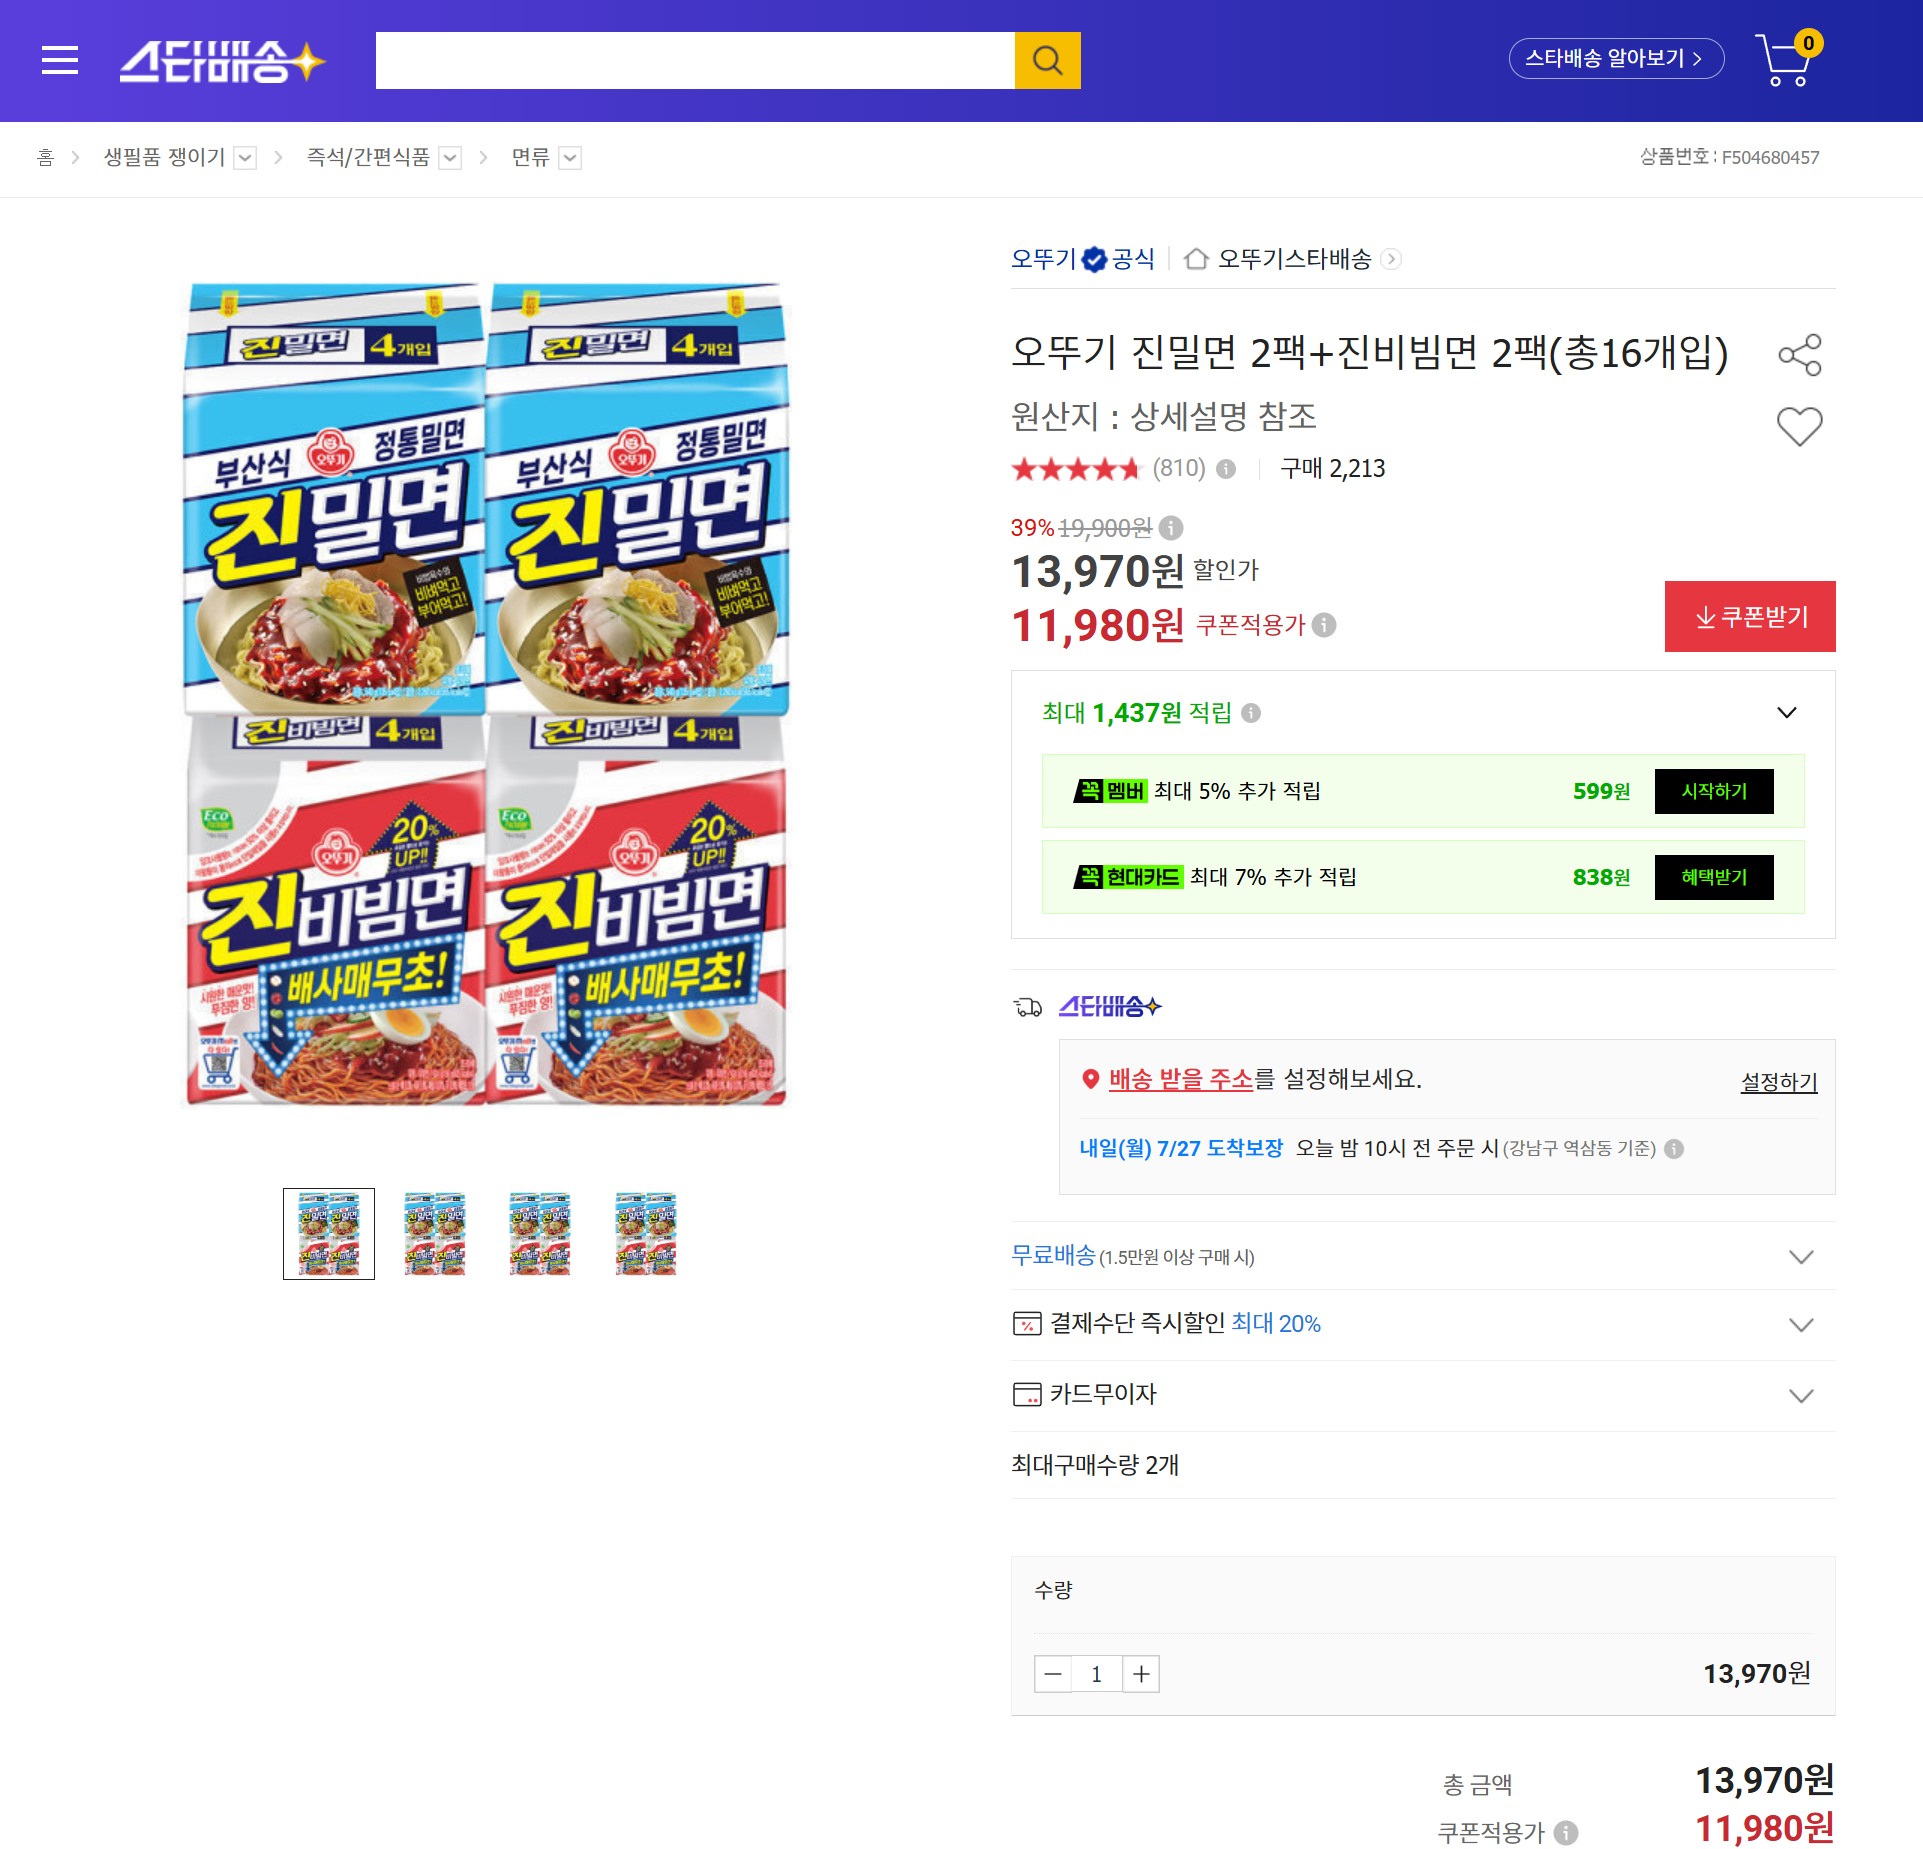Select the second product thumbnail
This screenshot has width=1923, height=1849.
point(434,1233)
